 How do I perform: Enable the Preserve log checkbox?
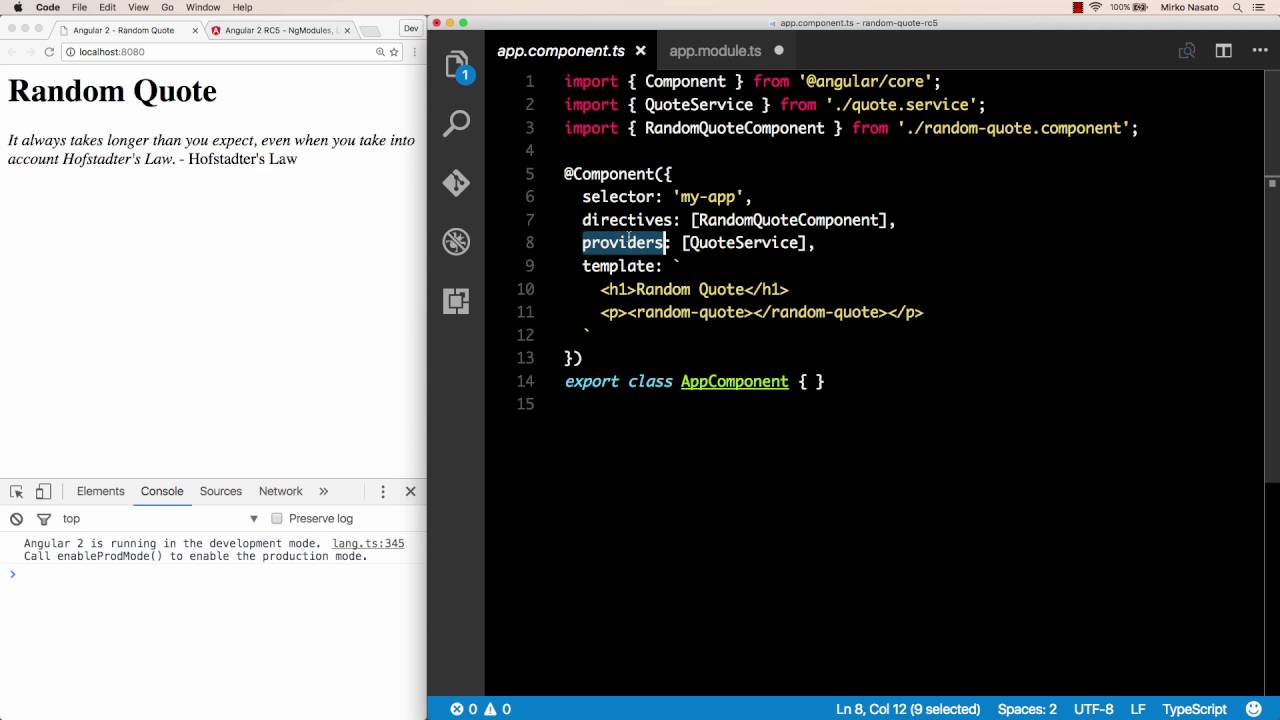[277, 519]
